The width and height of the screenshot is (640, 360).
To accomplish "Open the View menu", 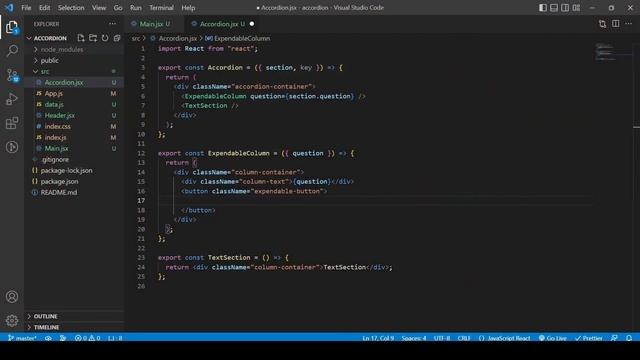I will 99,8.
